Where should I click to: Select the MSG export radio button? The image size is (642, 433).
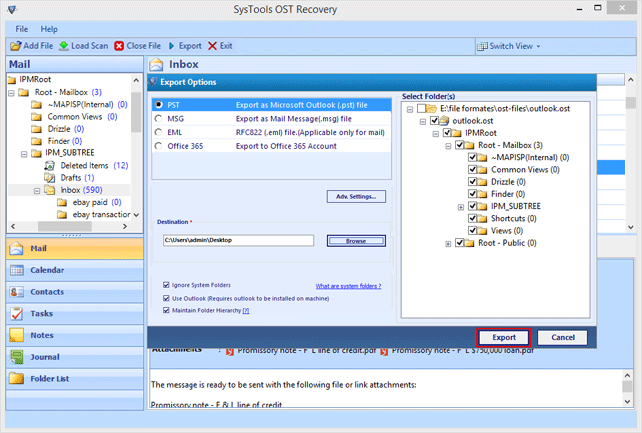158,119
